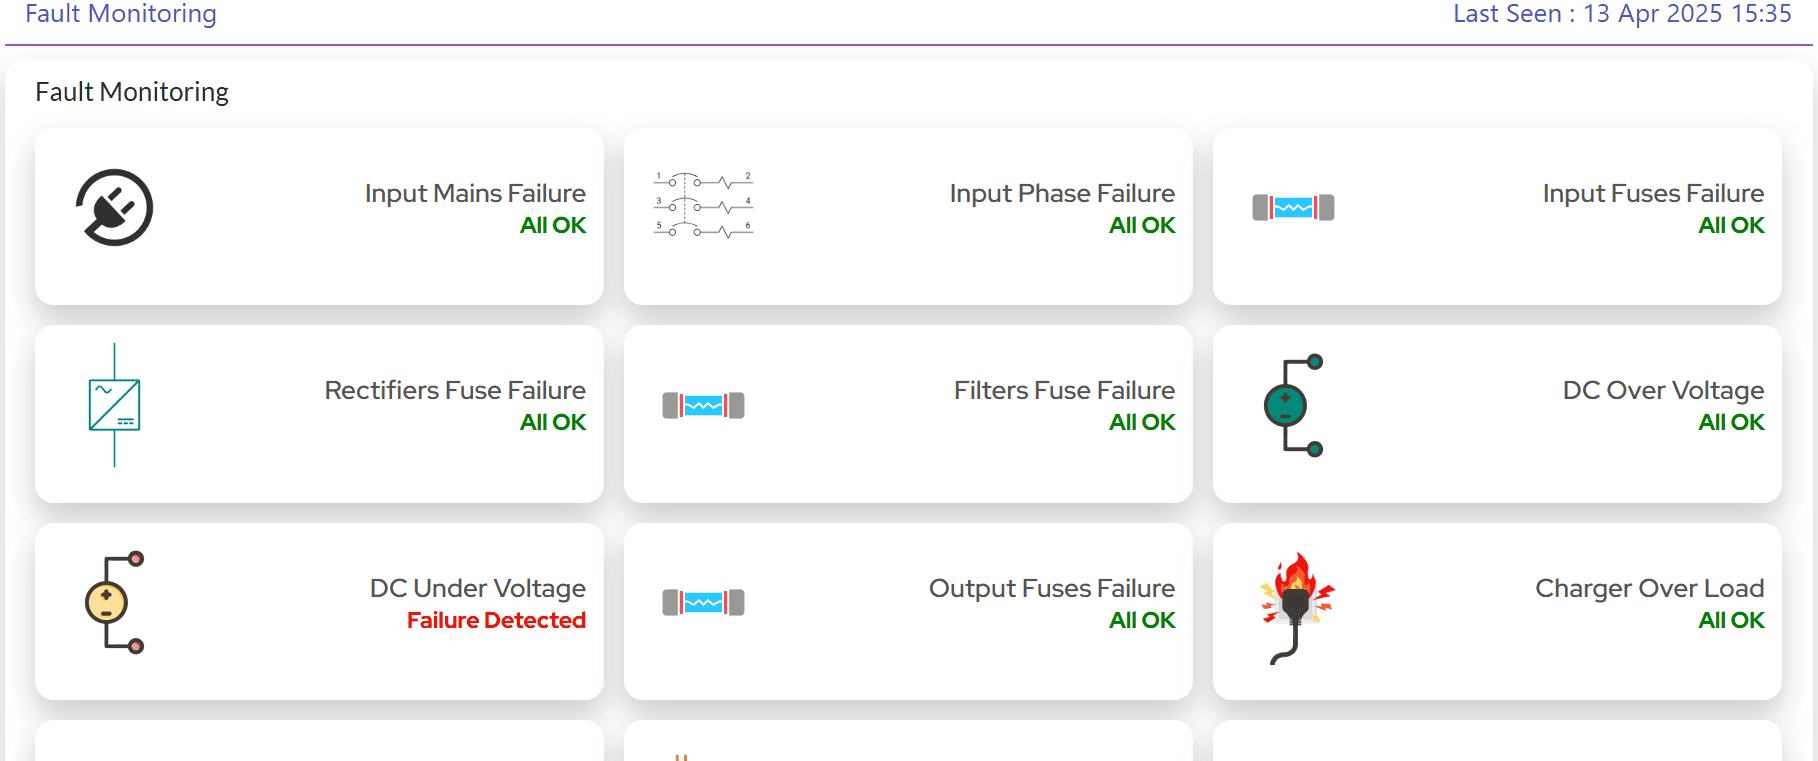Click All OK under DC Over Voltage
This screenshot has width=1818, height=761.
(1731, 422)
